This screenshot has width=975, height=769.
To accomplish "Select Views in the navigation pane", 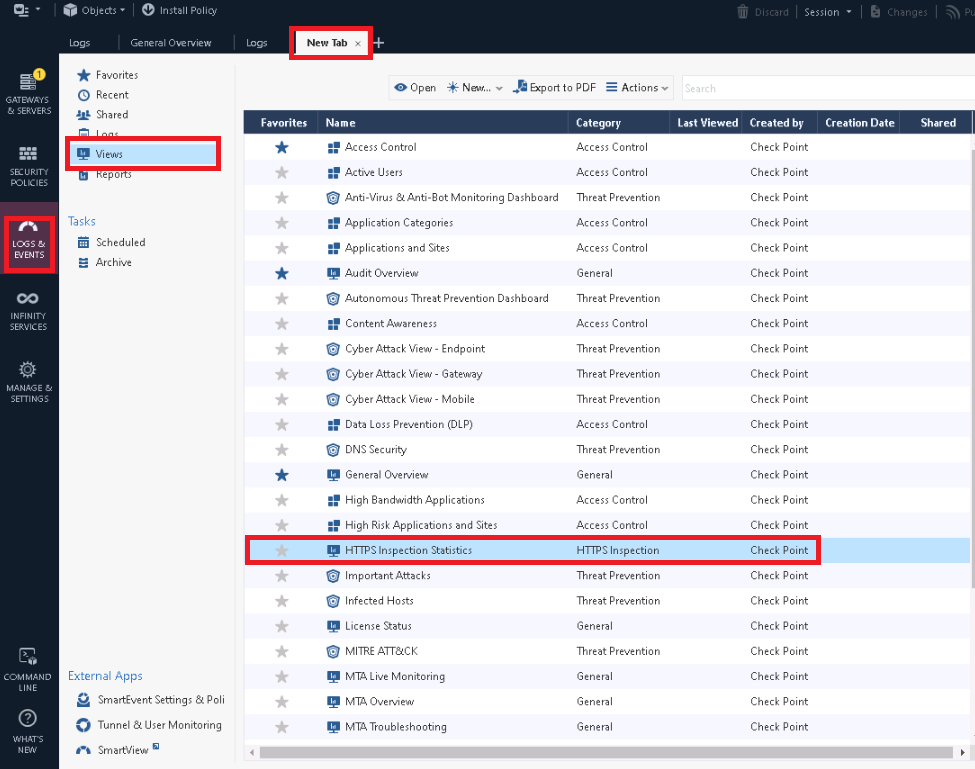I will pyautogui.click(x=143, y=154).
